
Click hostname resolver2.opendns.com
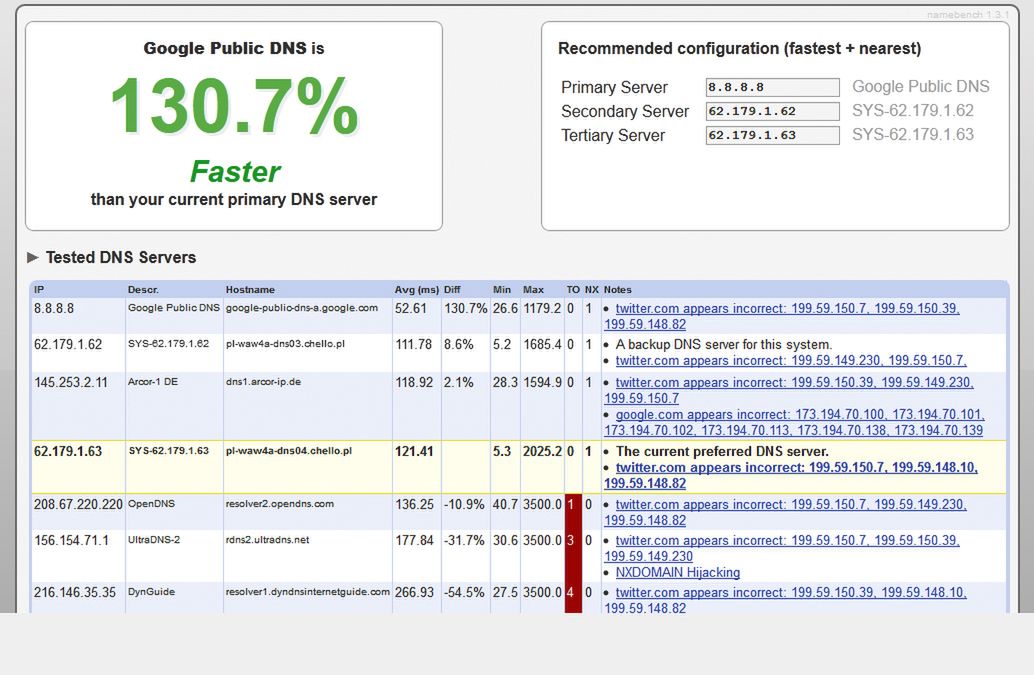point(280,504)
